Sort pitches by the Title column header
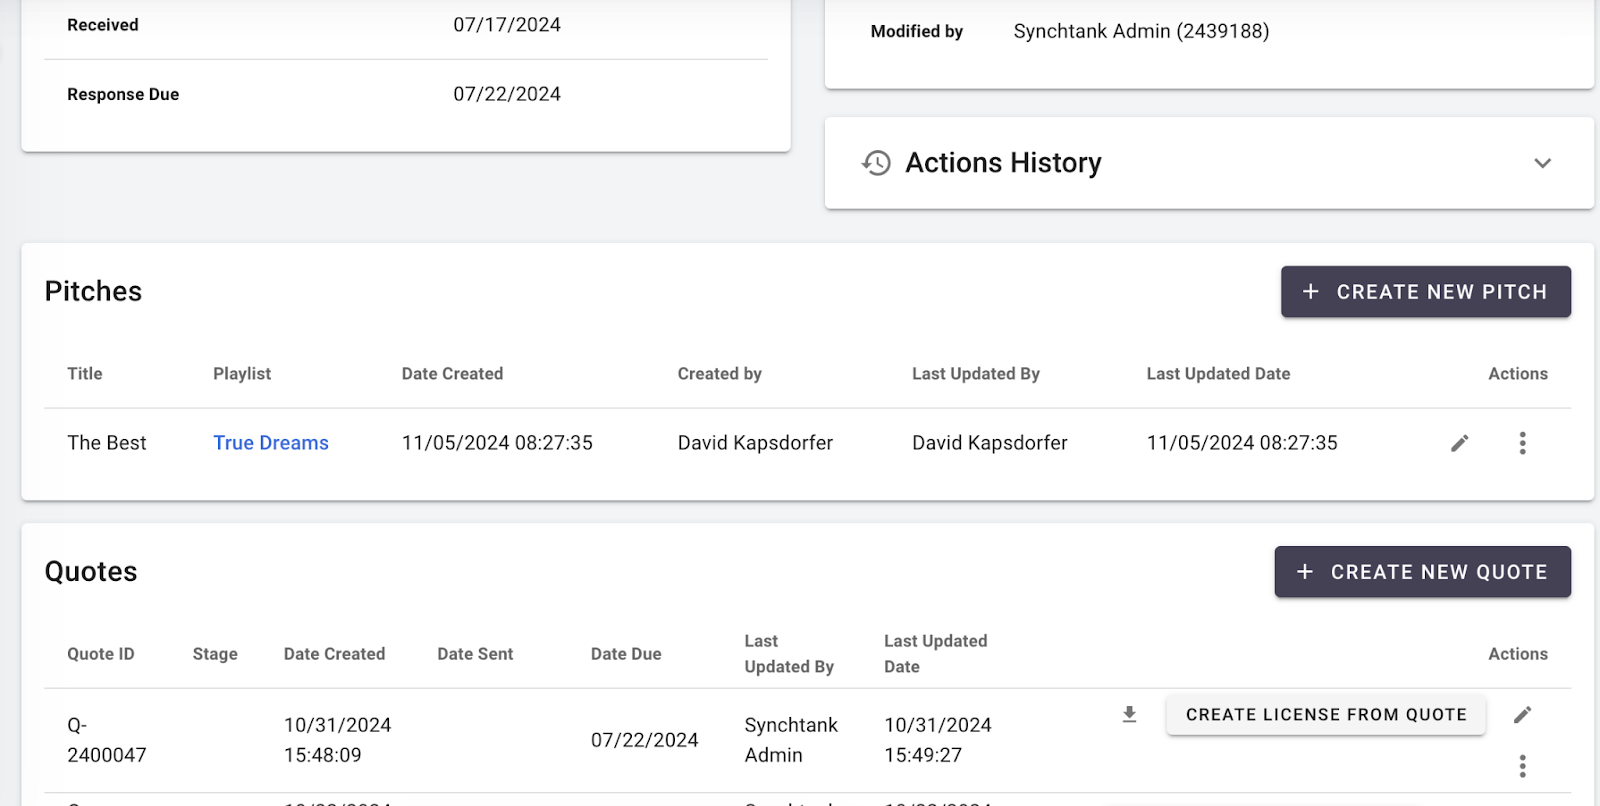Viewport: 1600px width, 806px height. (85, 374)
